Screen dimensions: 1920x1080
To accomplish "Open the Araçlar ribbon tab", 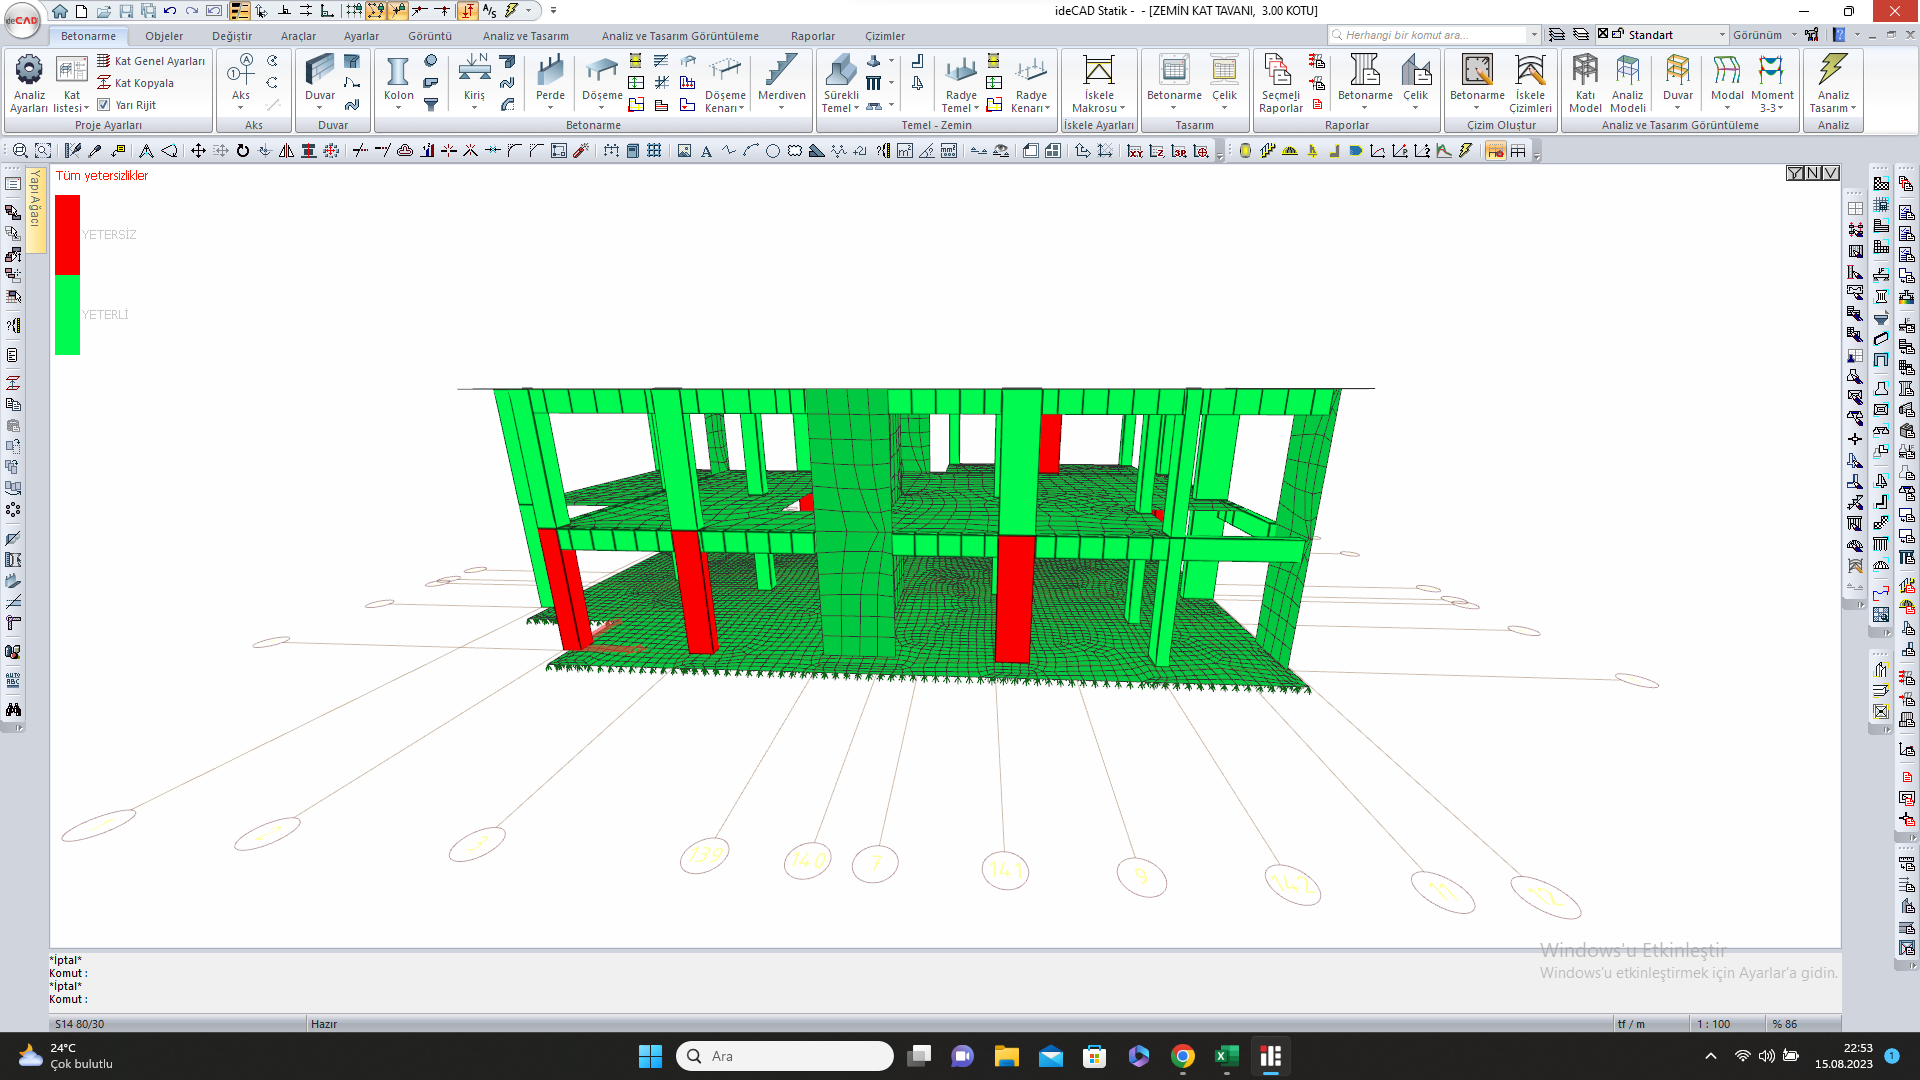I will tap(298, 35).
